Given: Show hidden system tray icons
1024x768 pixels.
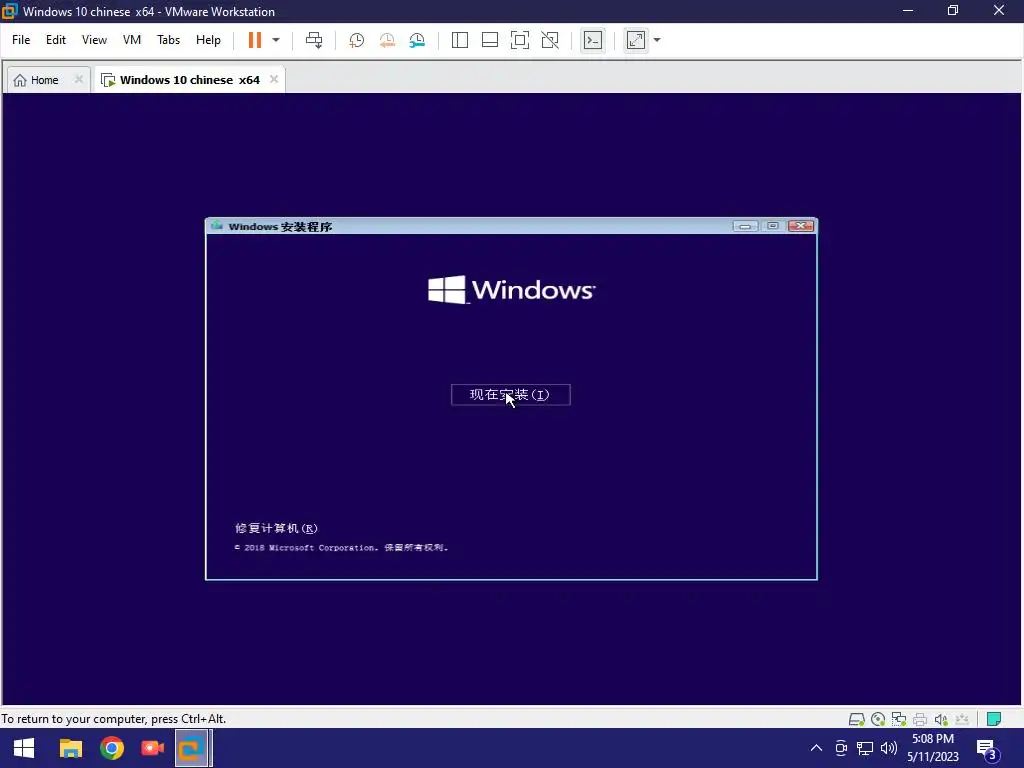Looking at the screenshot, I should pos(816,748).
